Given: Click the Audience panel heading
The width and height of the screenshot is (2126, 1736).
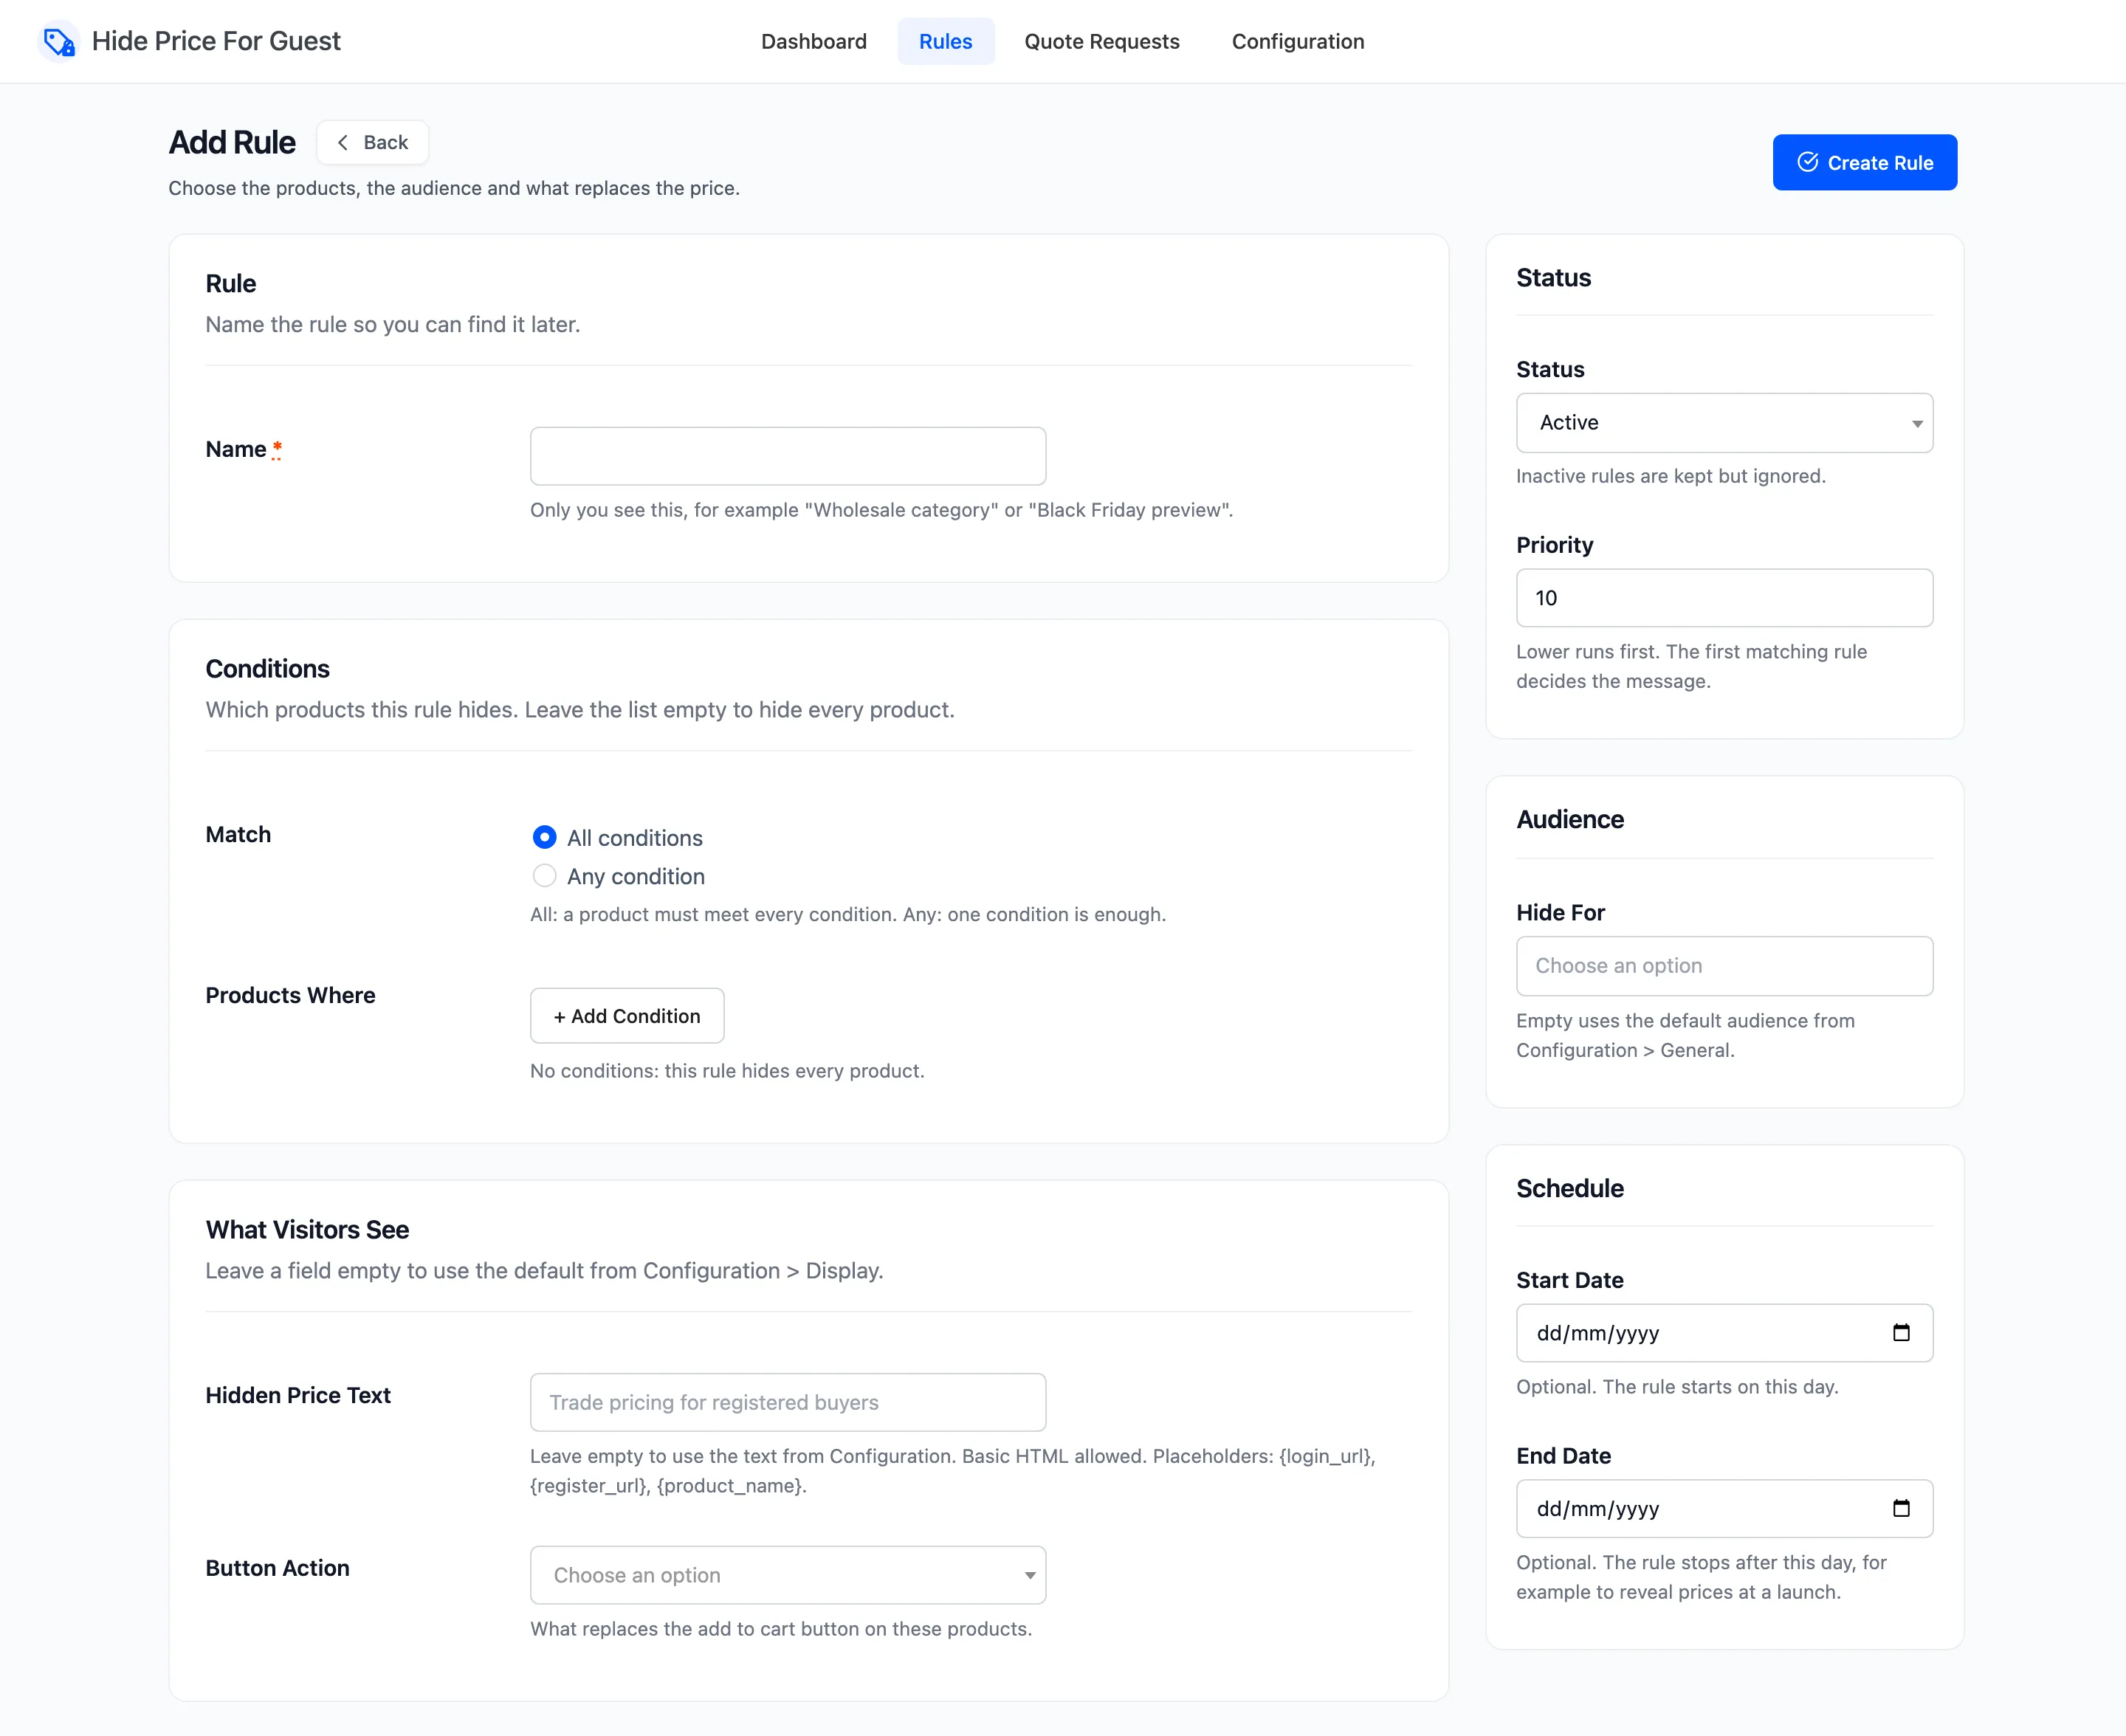Looking at the screenshot, I should 1569,819.
